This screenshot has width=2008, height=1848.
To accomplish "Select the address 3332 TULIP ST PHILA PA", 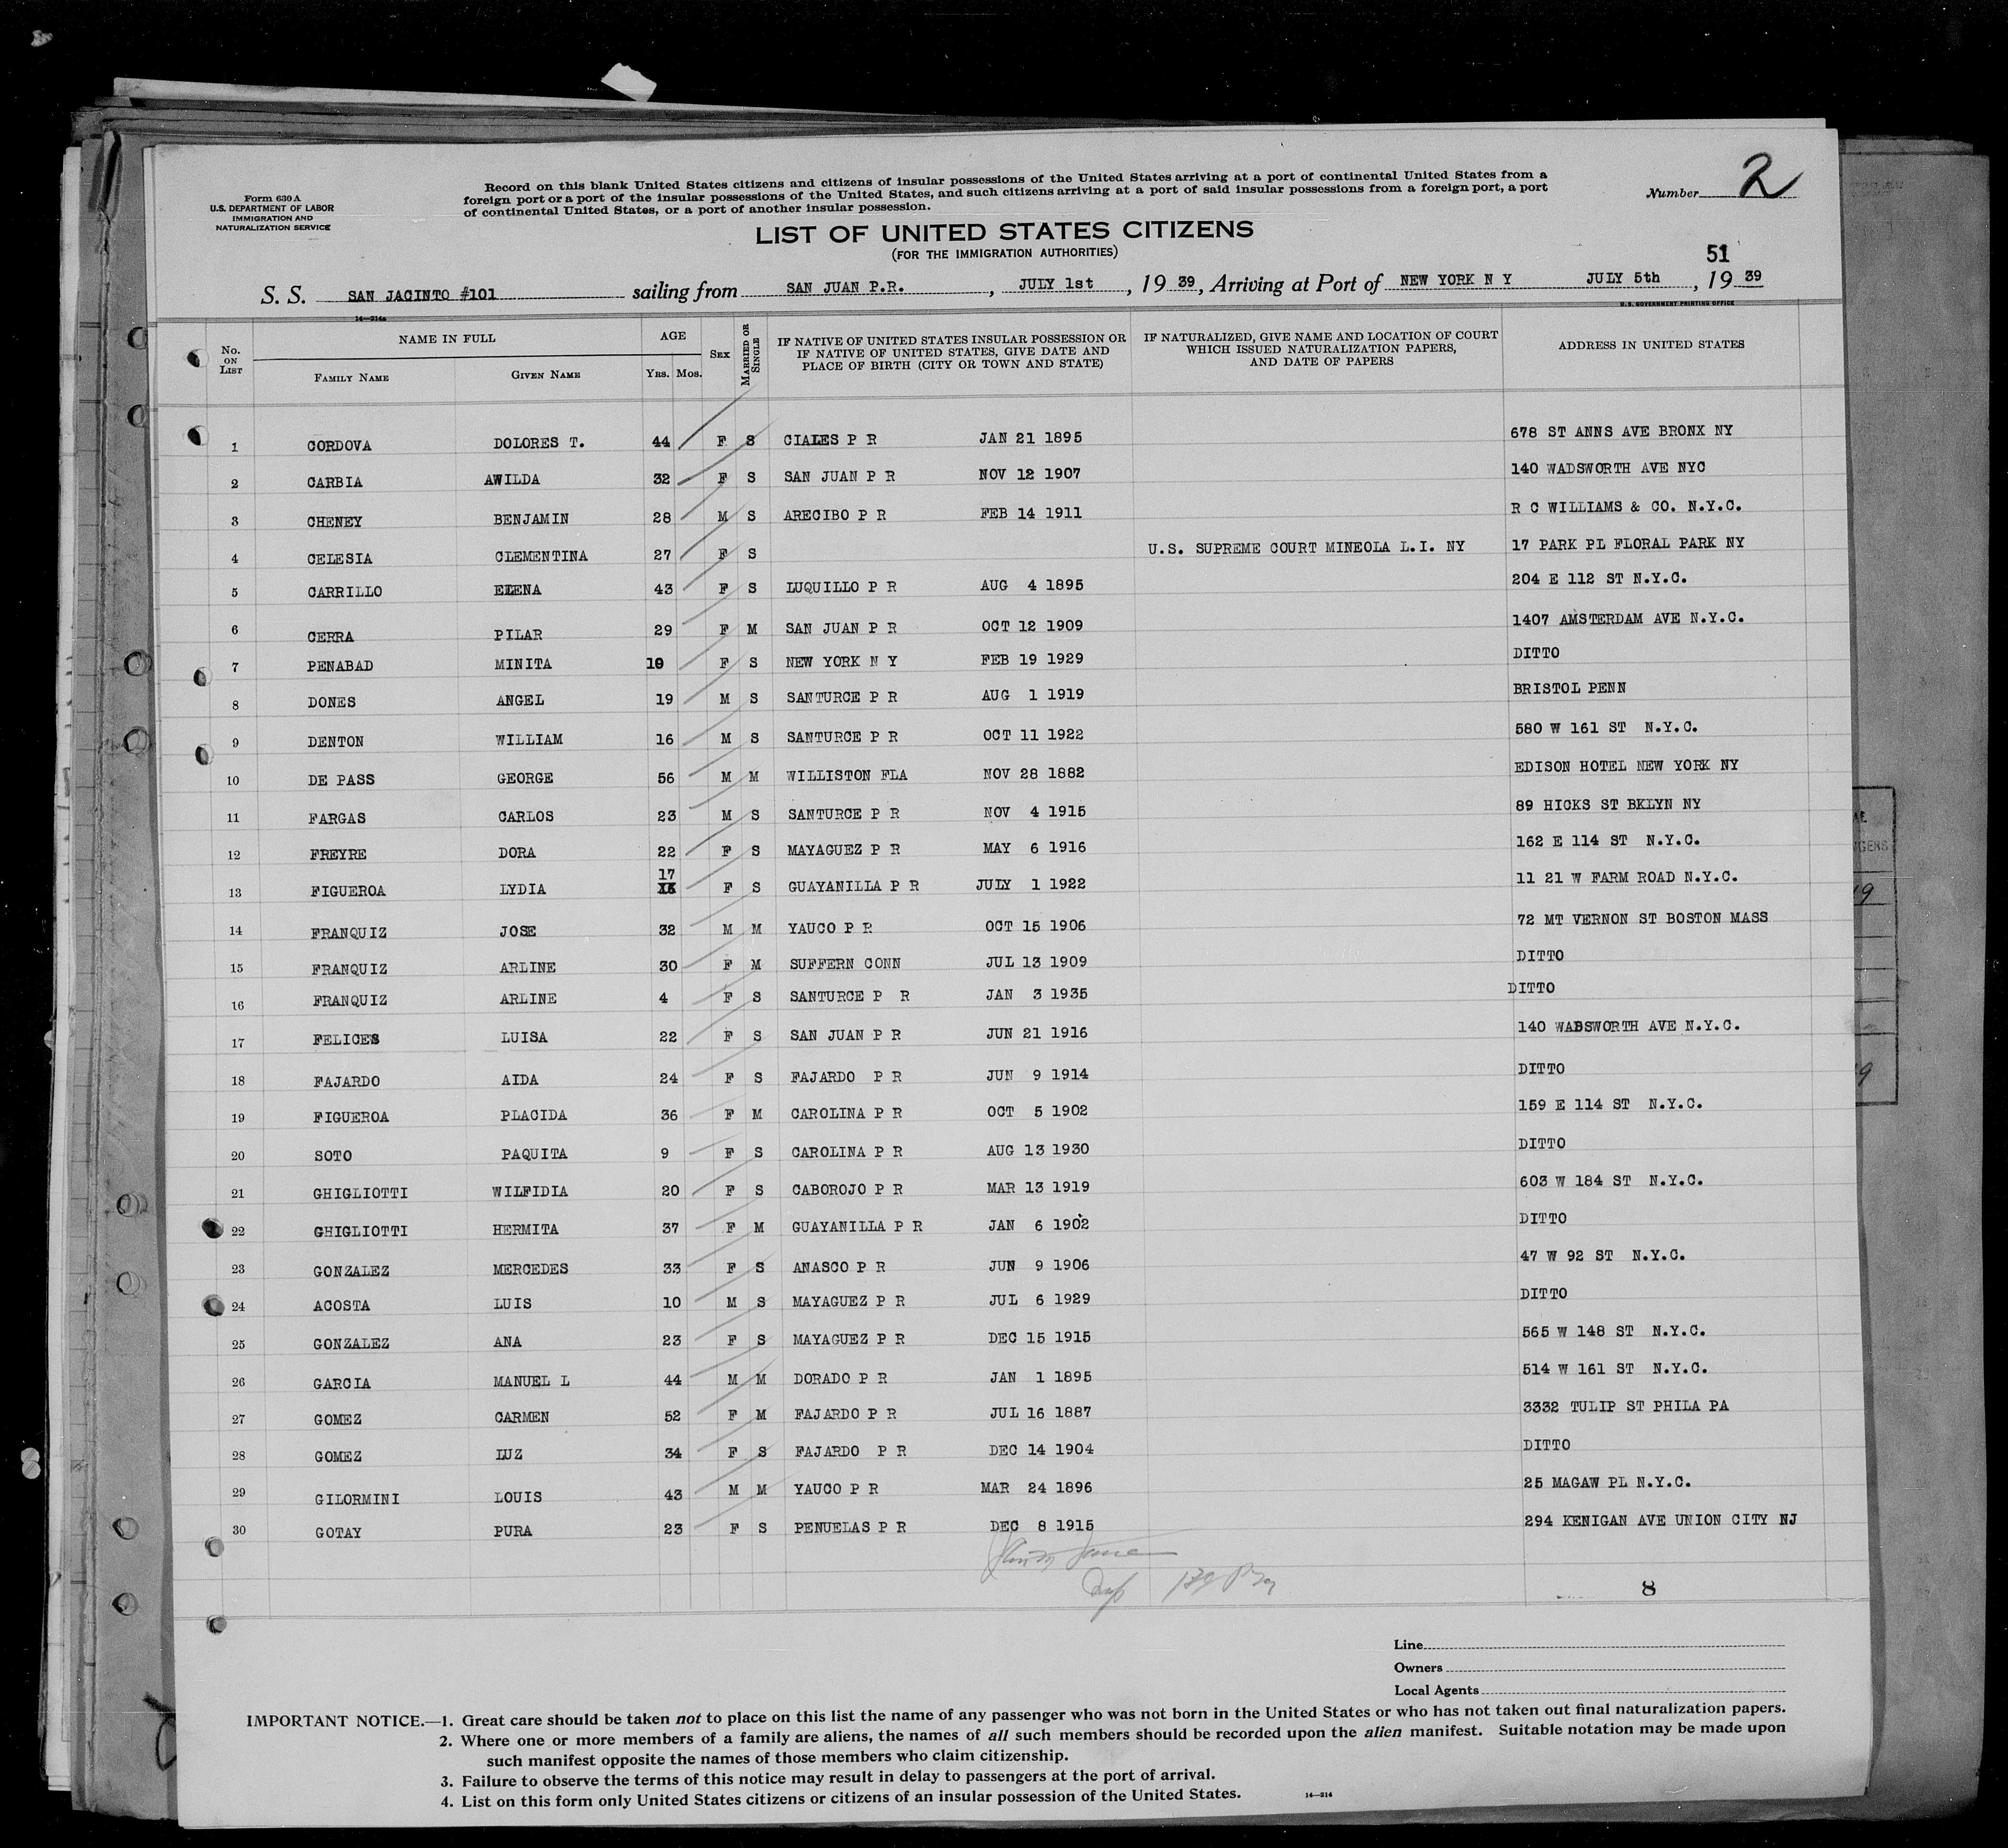I will pos(1625,1406).
